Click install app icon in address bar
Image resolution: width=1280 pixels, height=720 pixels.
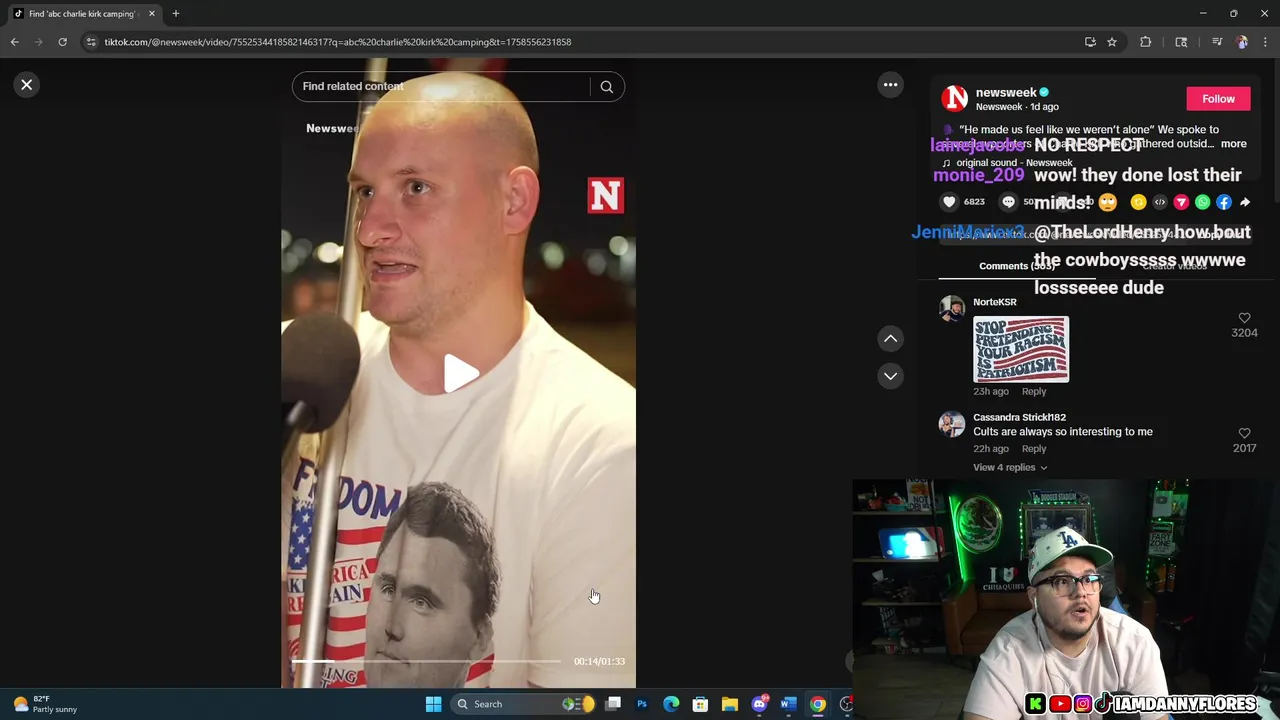1090,42
